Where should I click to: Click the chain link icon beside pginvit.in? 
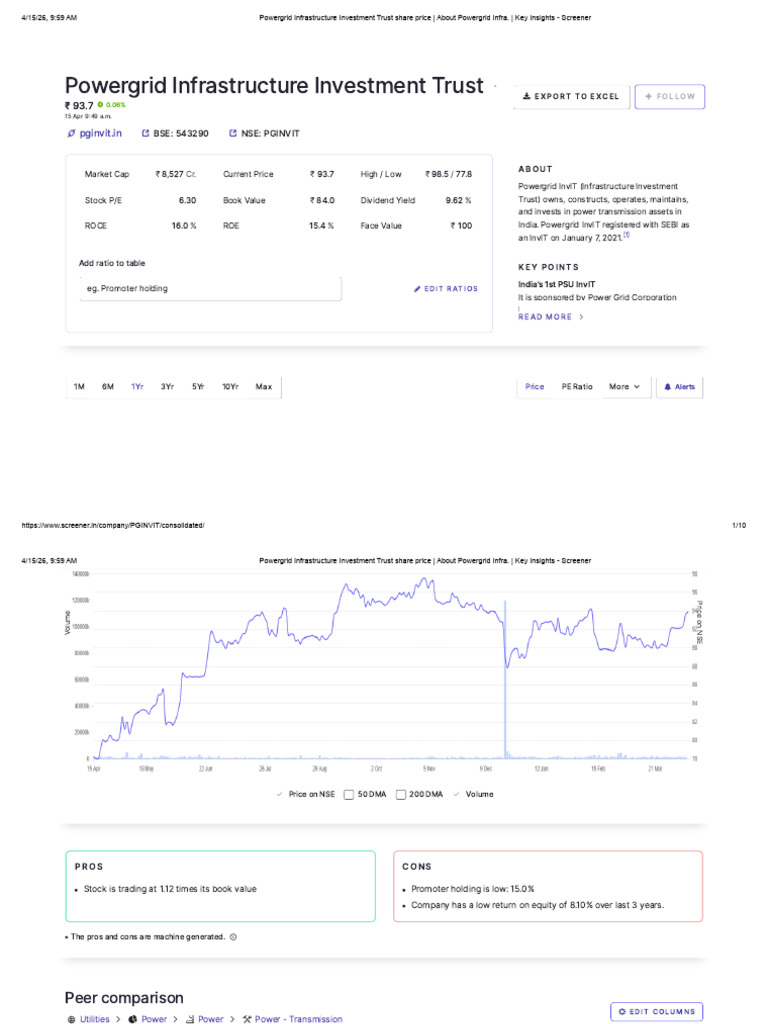(72, 133)
